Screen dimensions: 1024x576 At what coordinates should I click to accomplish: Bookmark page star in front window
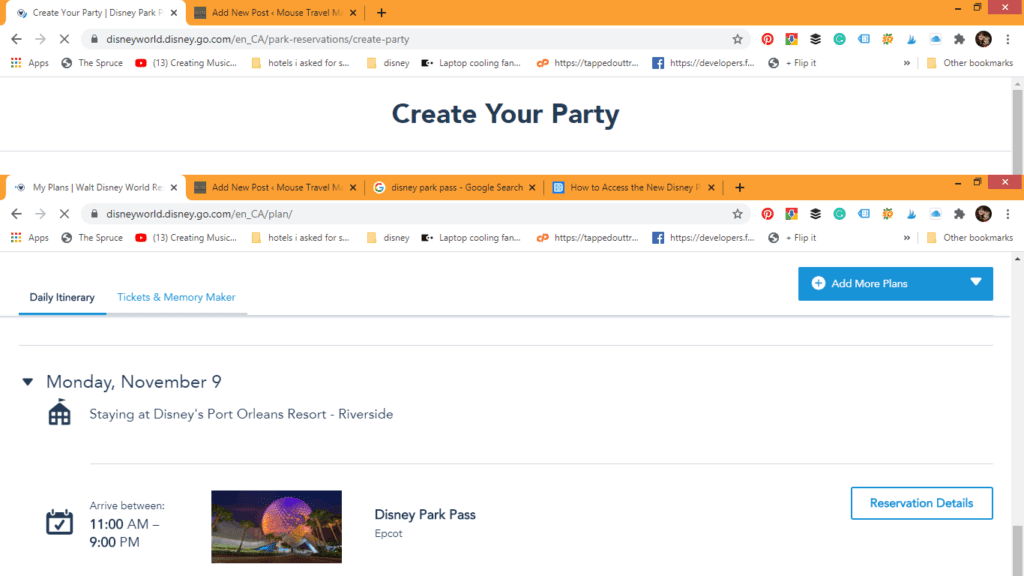click(x=737, y=214)
